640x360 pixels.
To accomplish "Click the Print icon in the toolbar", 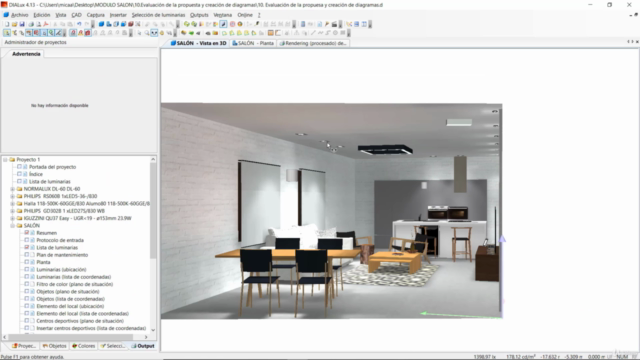I will (31, 24).
